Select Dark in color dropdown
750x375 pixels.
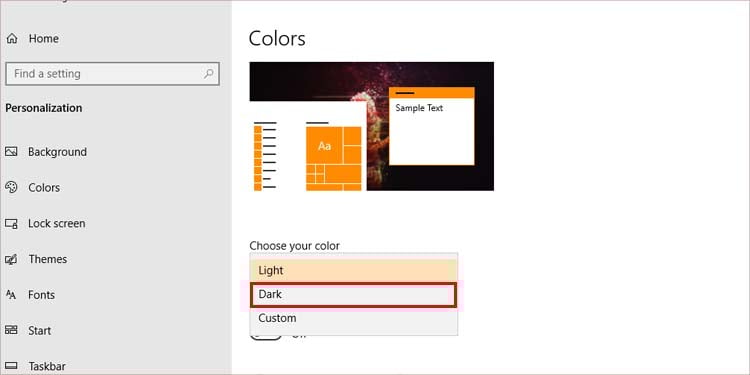coord(353,295)
